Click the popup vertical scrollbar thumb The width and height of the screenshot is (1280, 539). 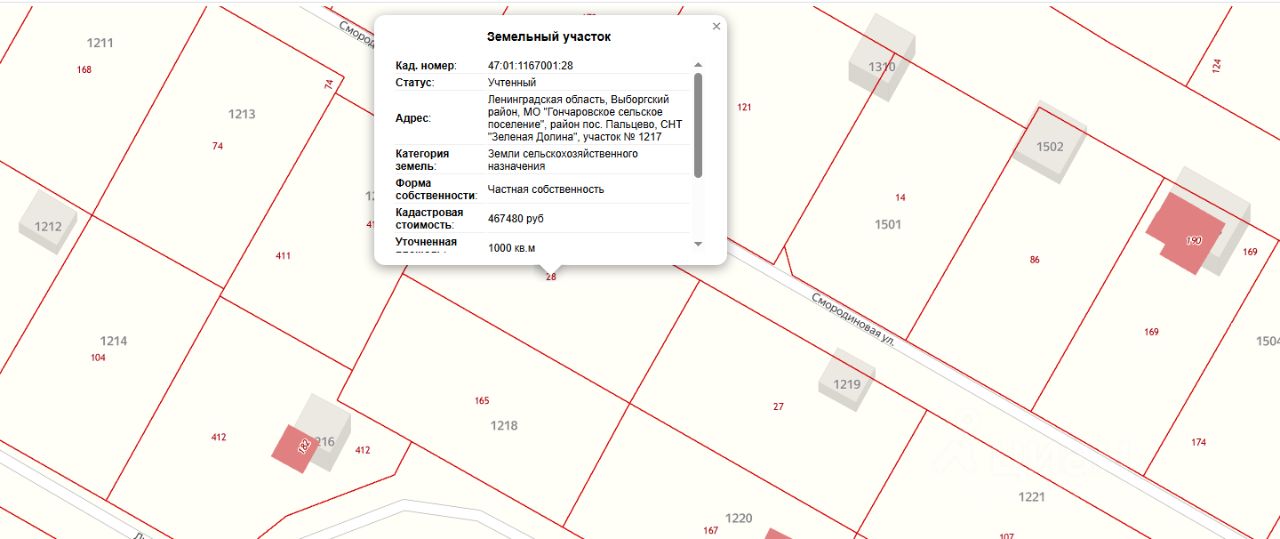(x=697, y=125)
